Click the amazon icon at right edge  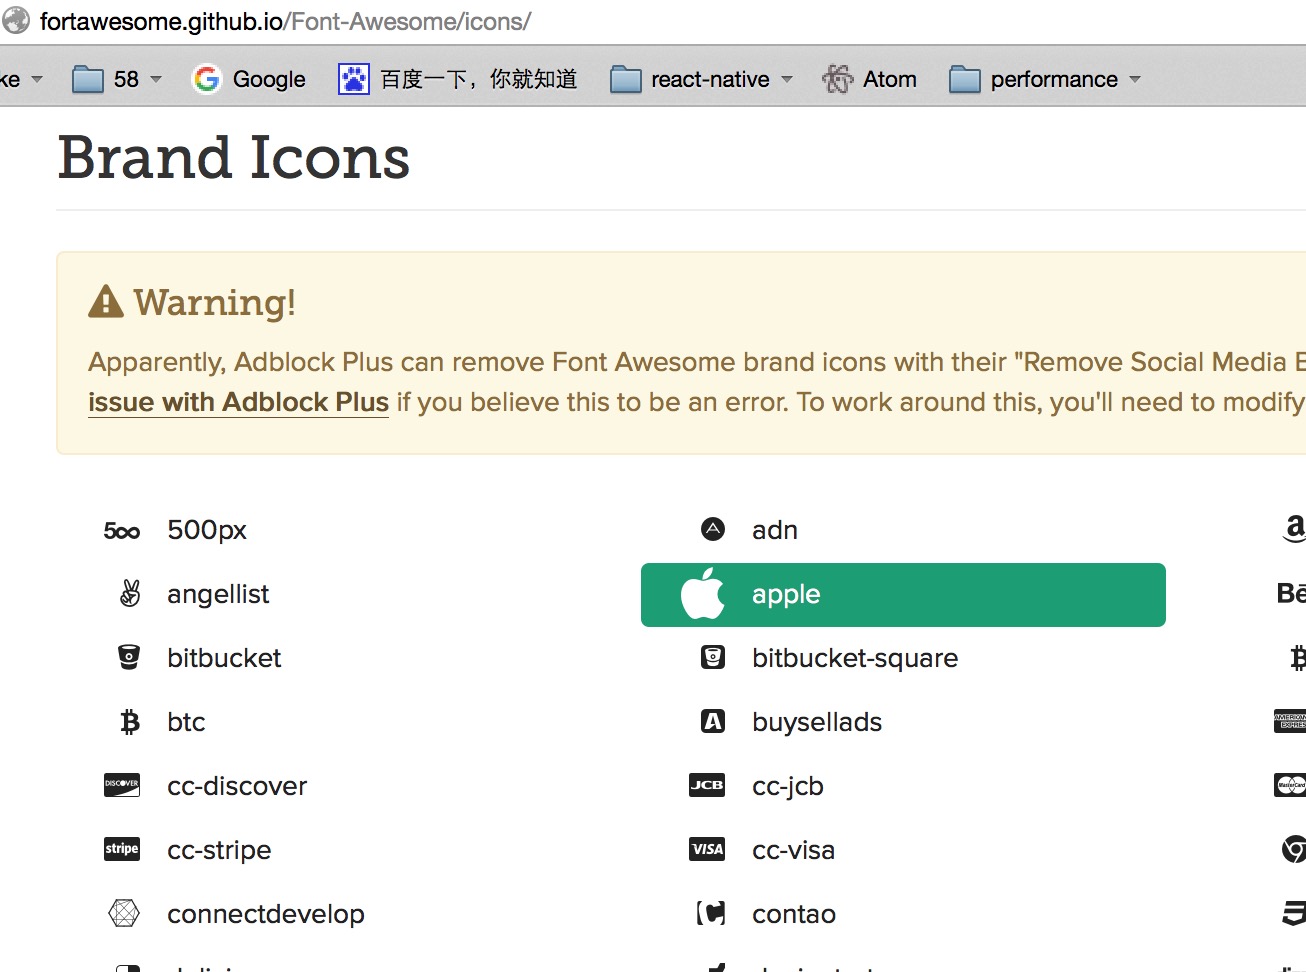(x=1295, y=529)
